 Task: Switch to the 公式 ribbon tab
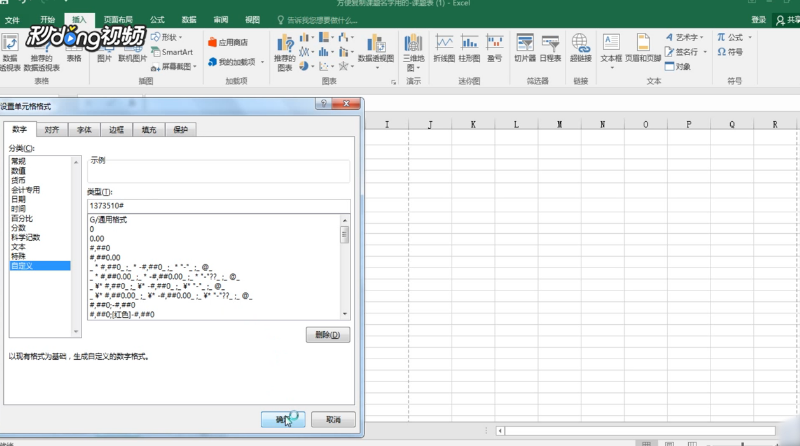coord(157,19)
